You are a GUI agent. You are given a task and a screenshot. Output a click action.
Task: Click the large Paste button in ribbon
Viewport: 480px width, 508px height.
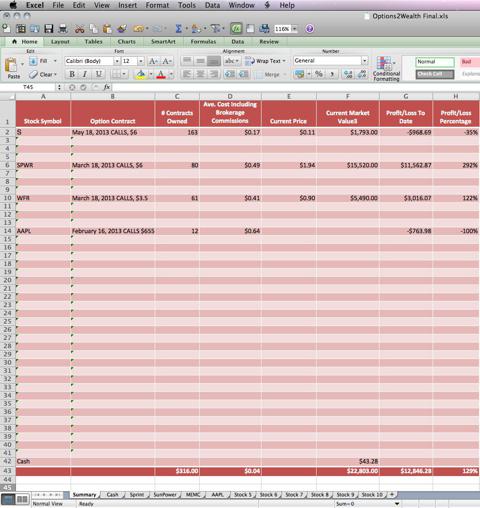12,68
